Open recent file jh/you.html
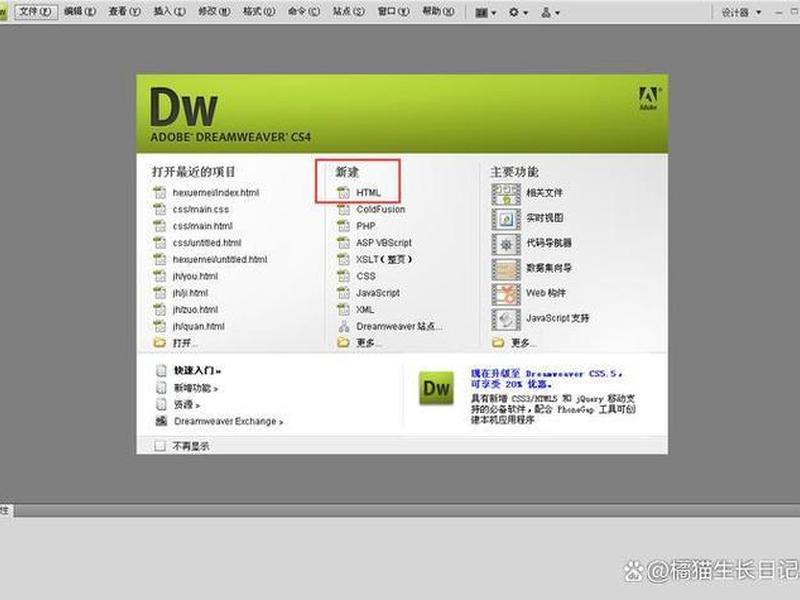The image size is (800, 600). click(195, 276)
